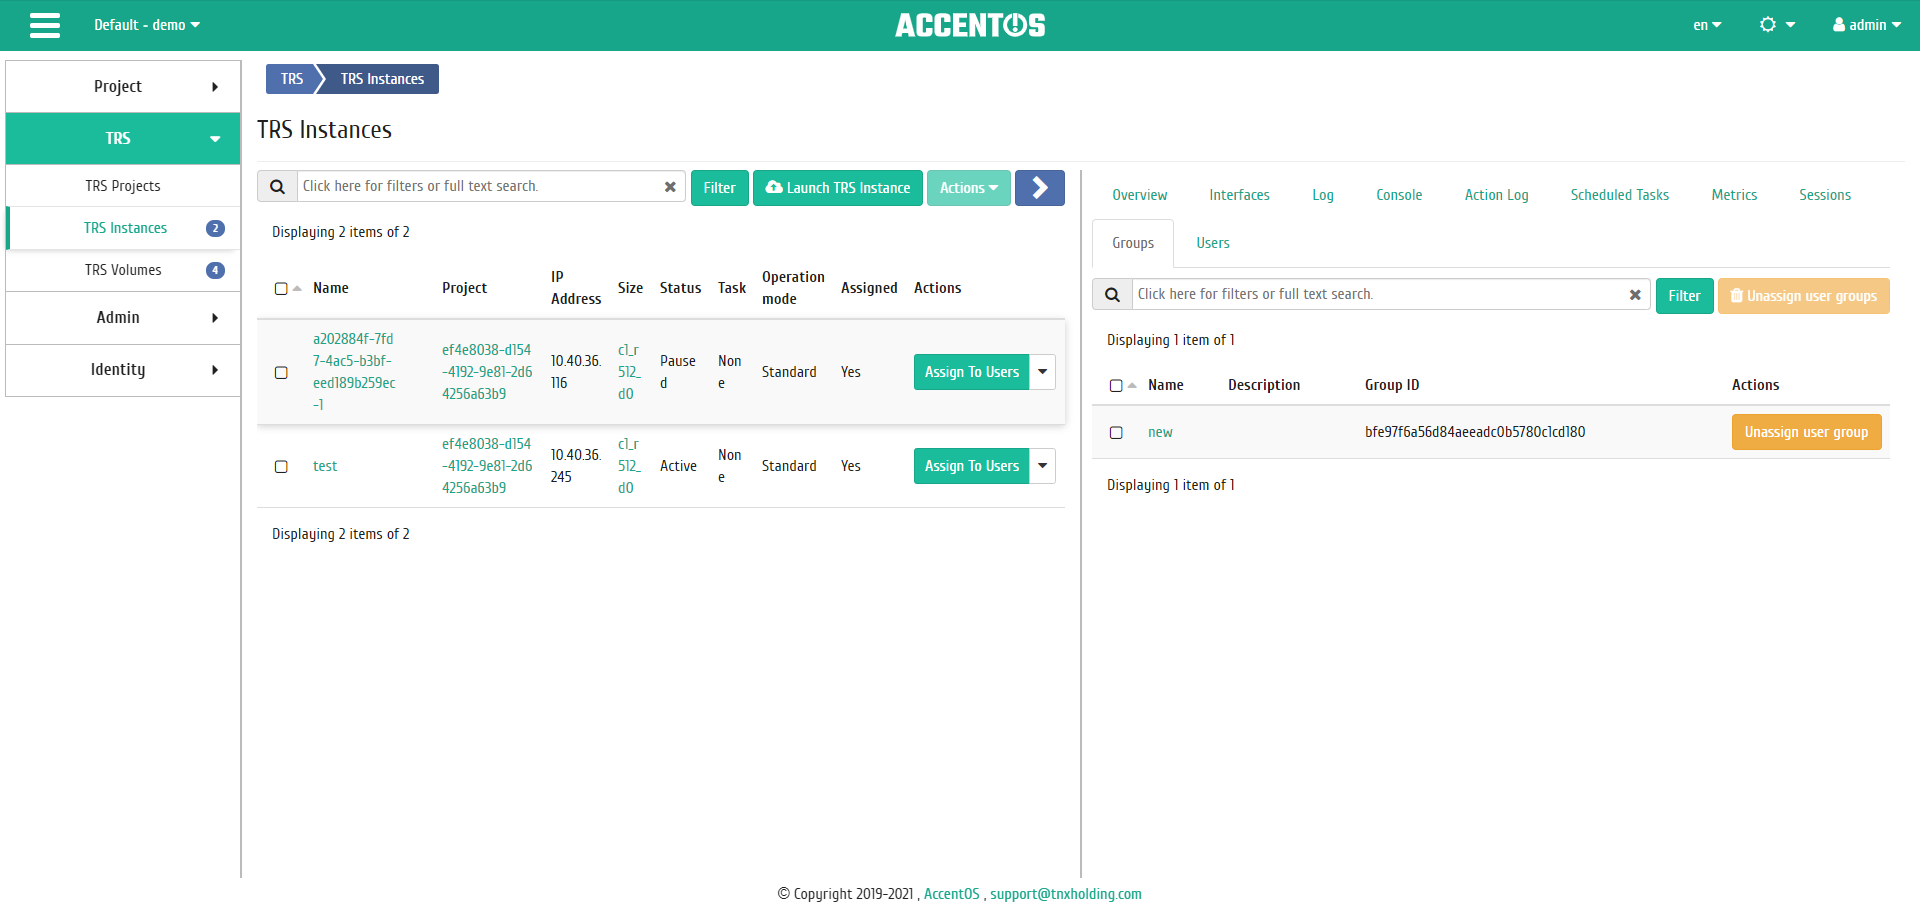Screen dimensions: 1920x906
Task: Switch to the Overview tab
Action: coord(1139,195)
